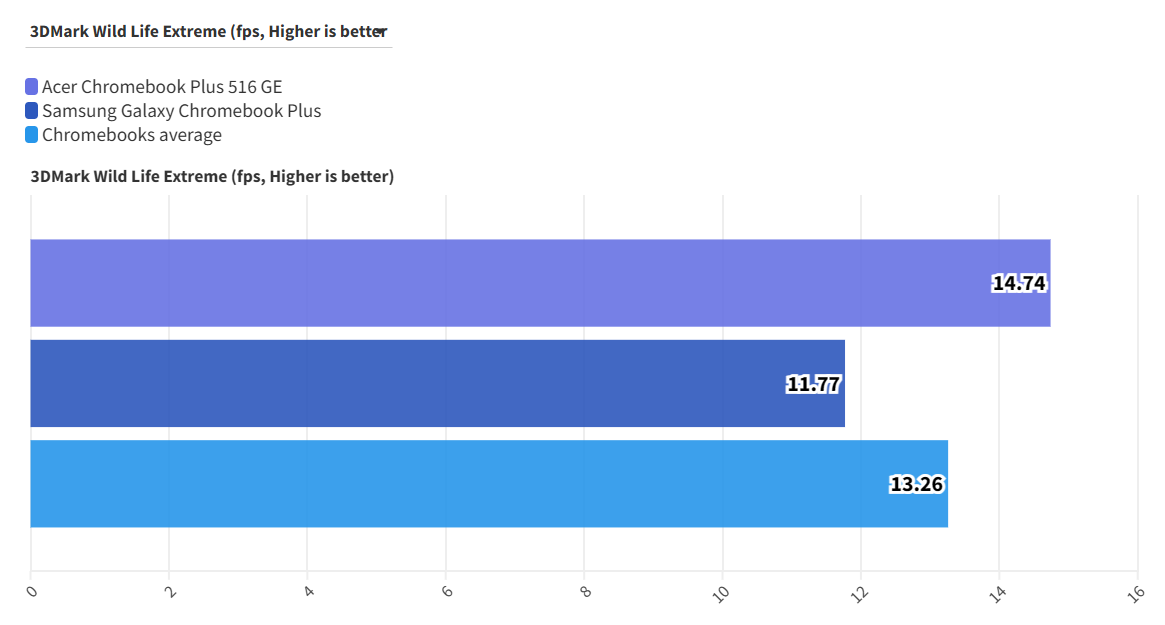Click the Samsung Galaxy Chromebook Plus legend label
The image size is (1165, 625).
coord(181,111)
